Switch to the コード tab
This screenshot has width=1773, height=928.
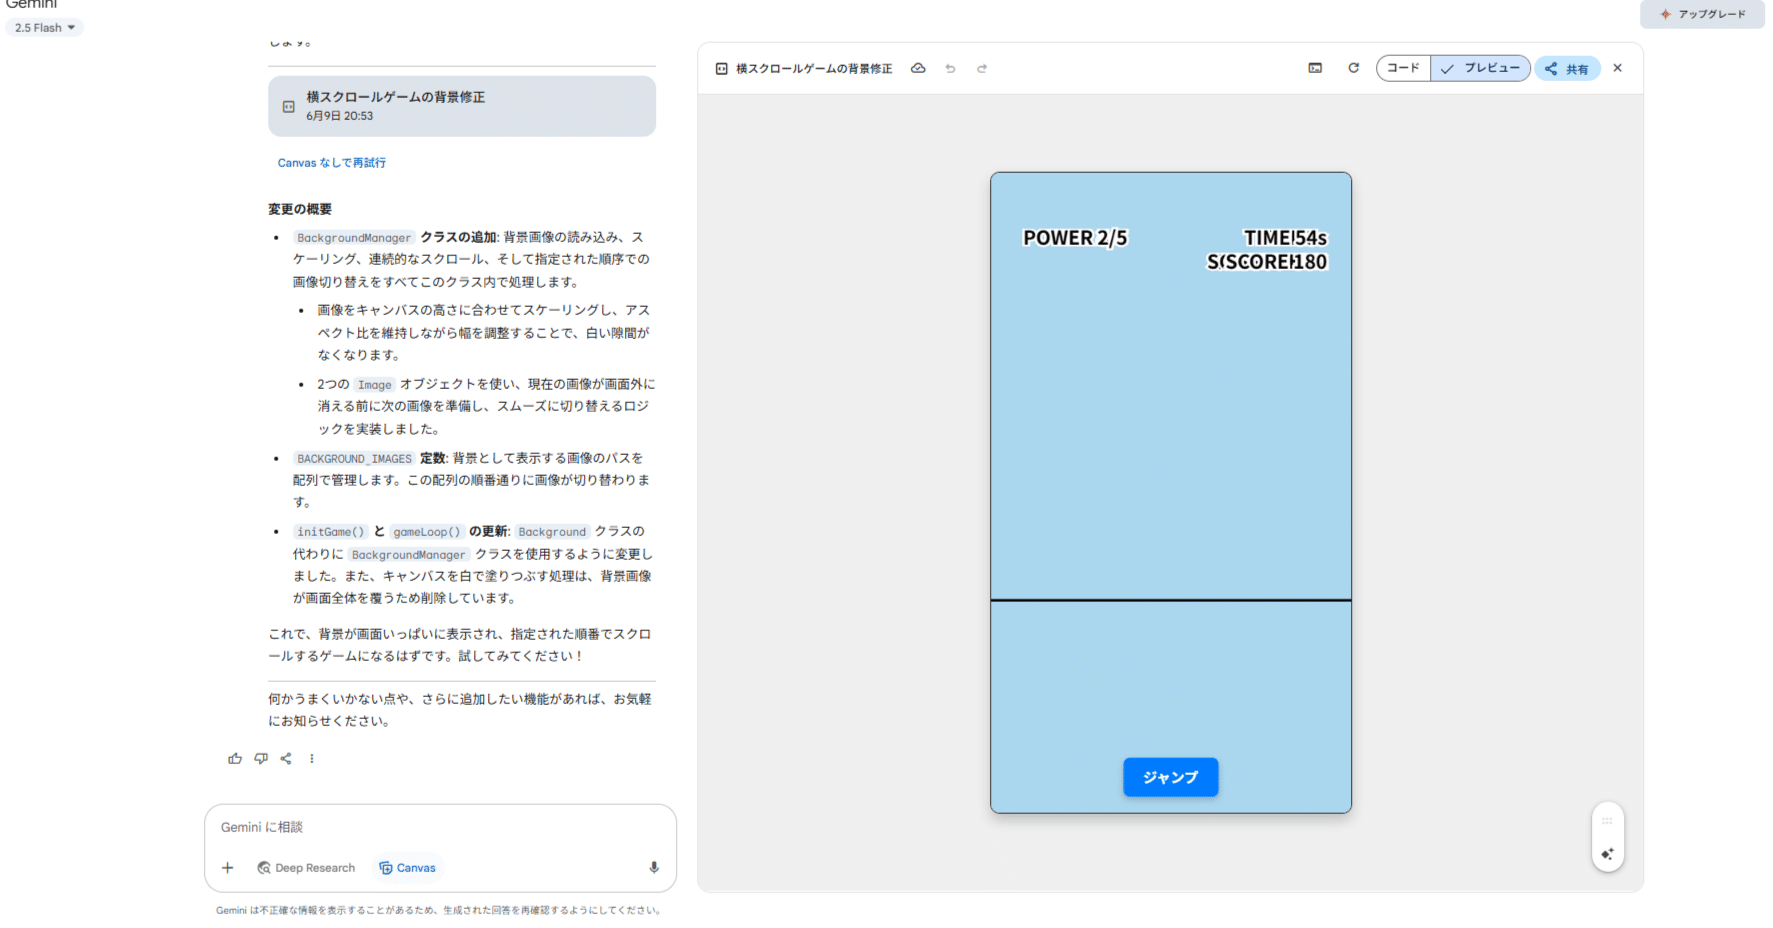point(1403,68)
